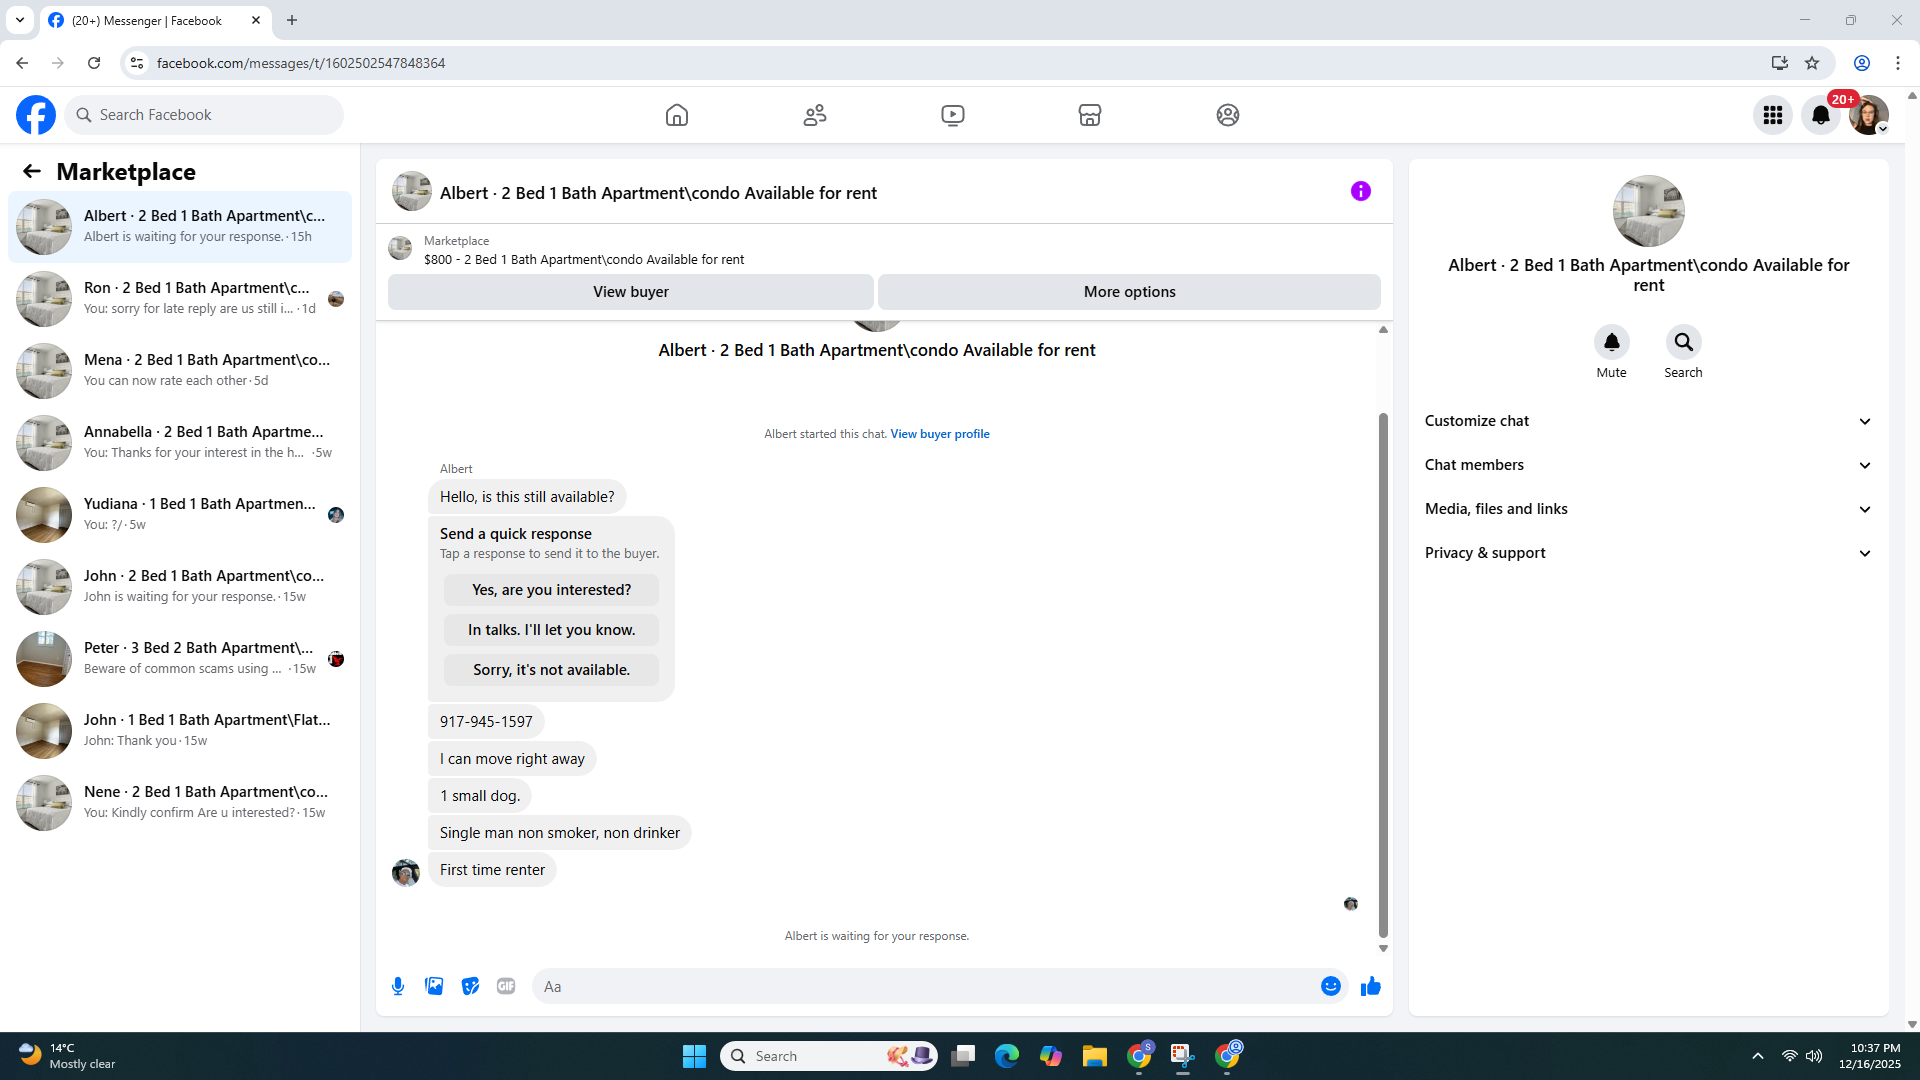Open the Facebook apps grid menu
The width and height of the screenshot is (1920, 1080).
pyautogui.click(x=1773, y=115)
